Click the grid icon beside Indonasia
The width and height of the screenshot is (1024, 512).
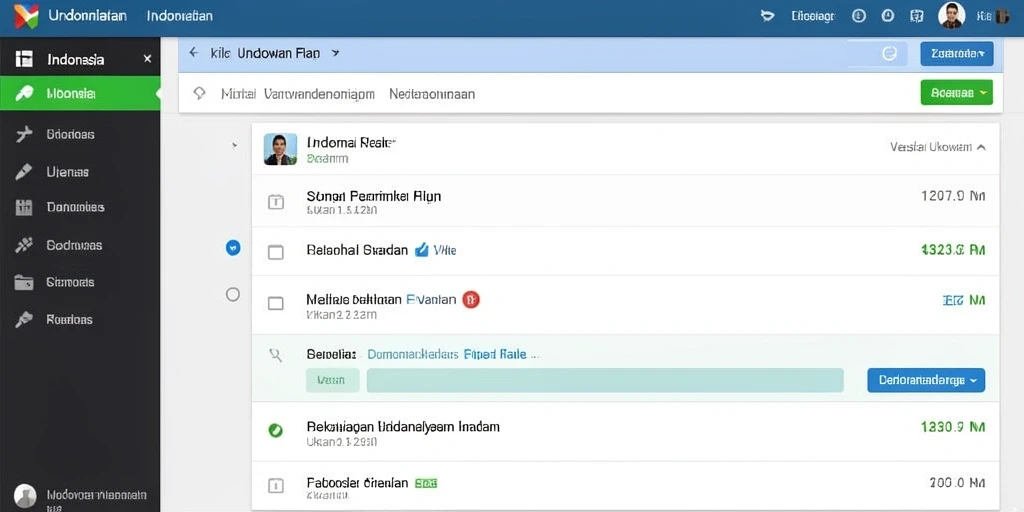24,59
